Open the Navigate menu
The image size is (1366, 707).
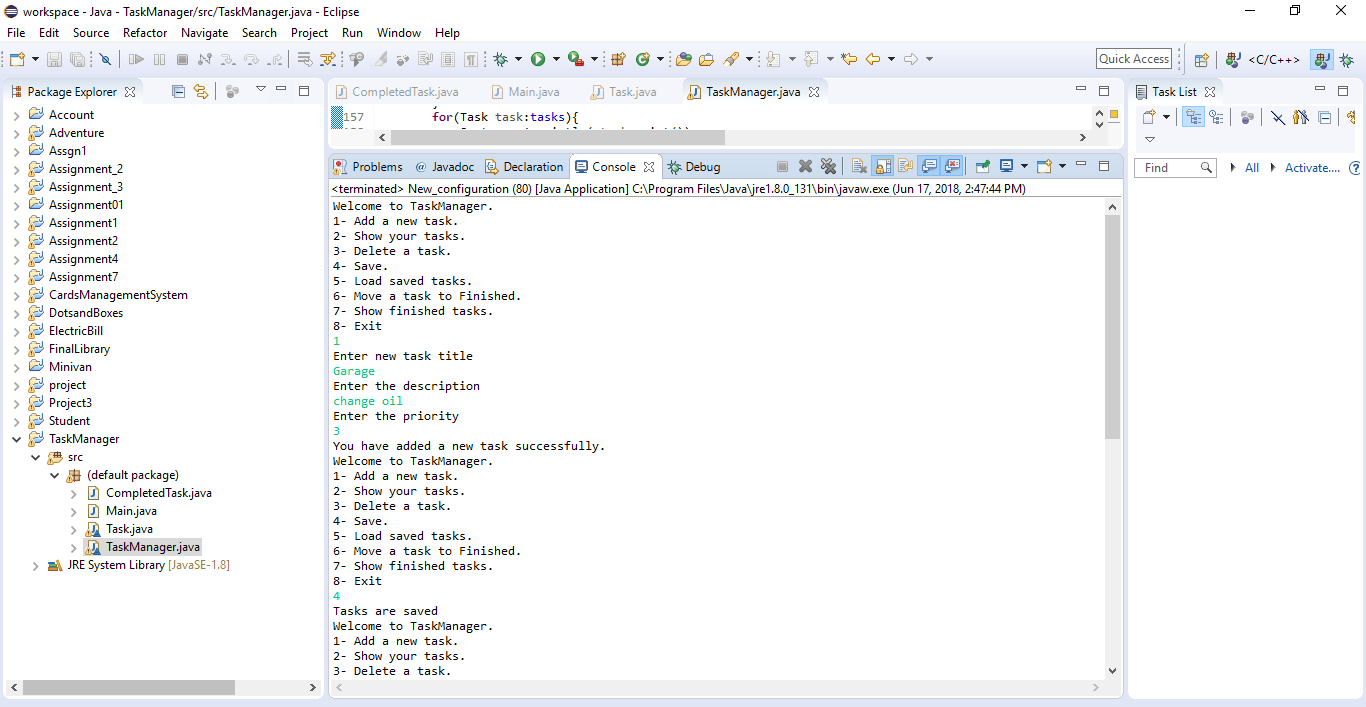coord(204,32)
